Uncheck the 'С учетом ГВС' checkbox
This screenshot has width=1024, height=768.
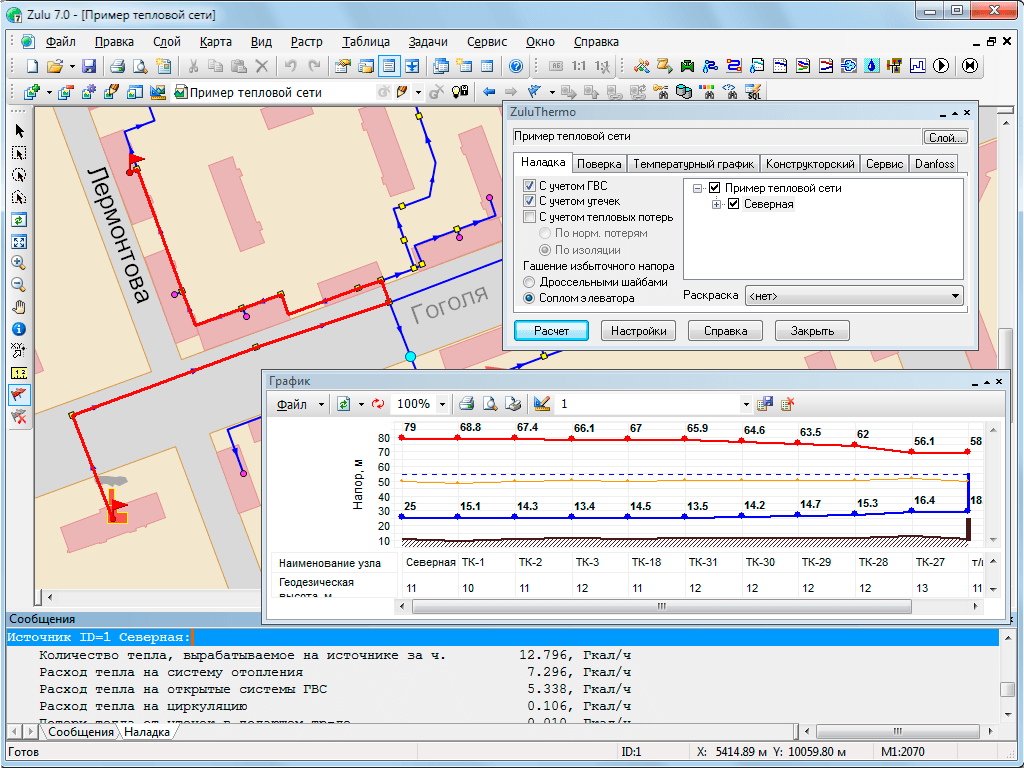click(x=529, y=186)
